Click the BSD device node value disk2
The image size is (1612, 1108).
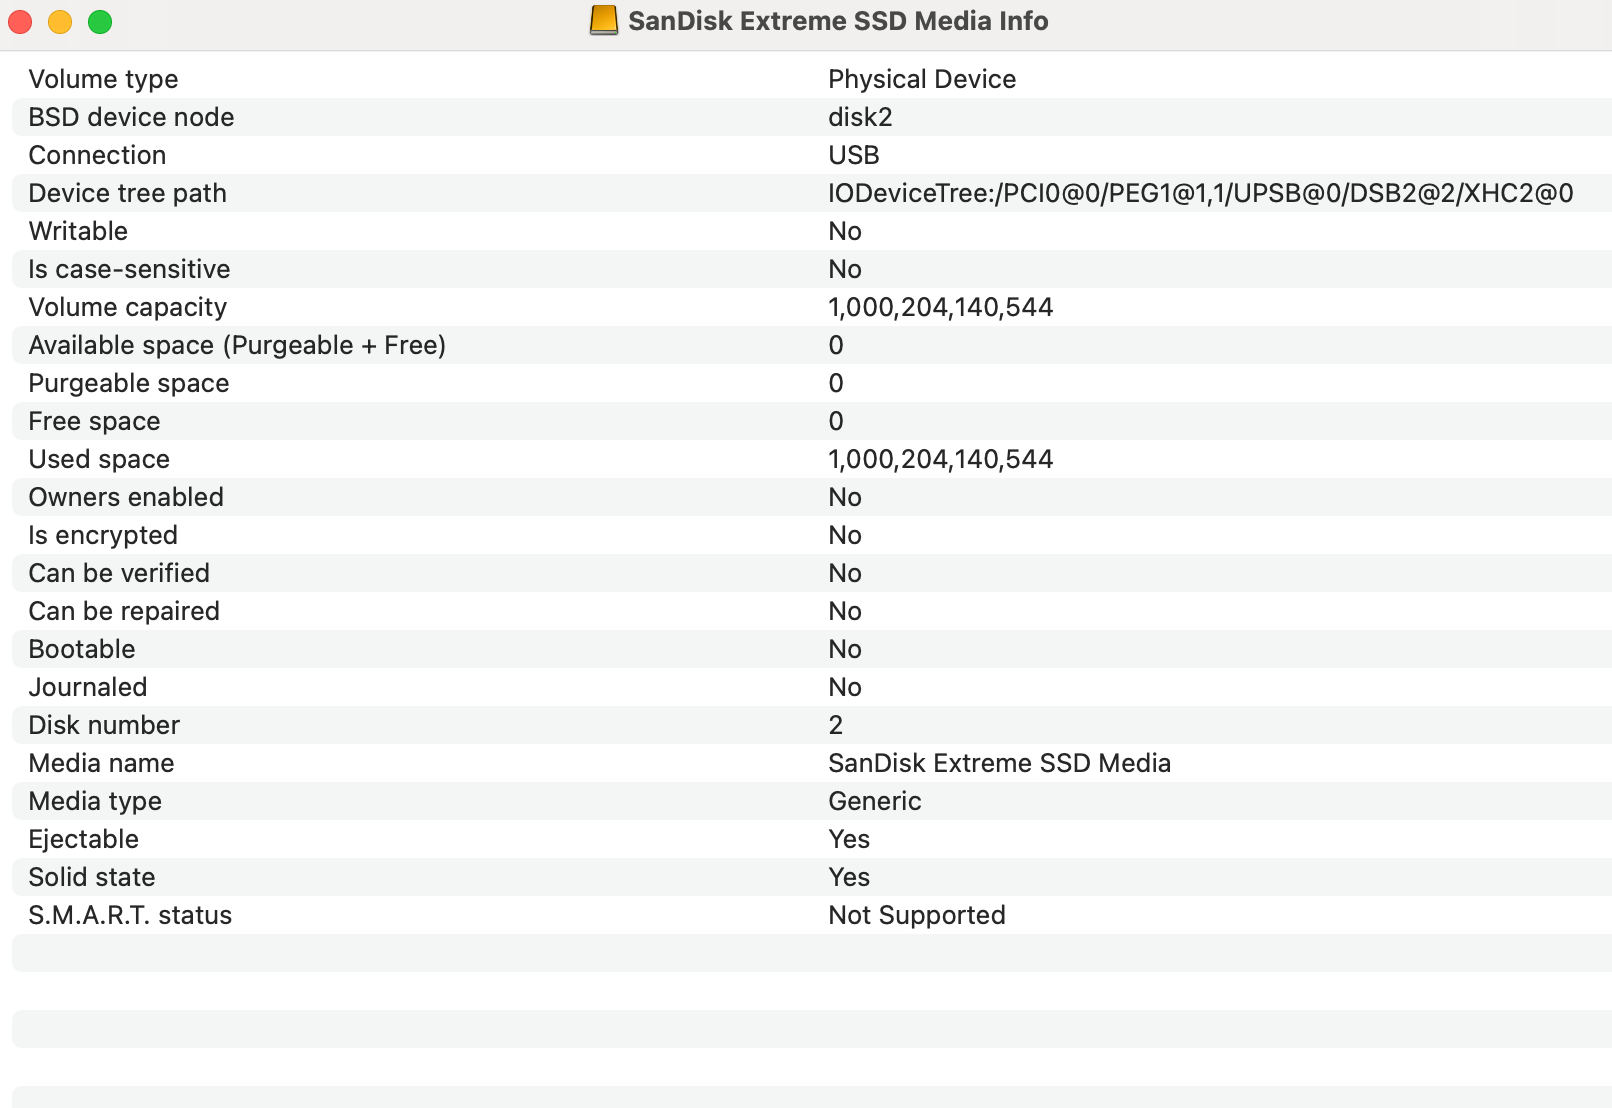[860, 117]
